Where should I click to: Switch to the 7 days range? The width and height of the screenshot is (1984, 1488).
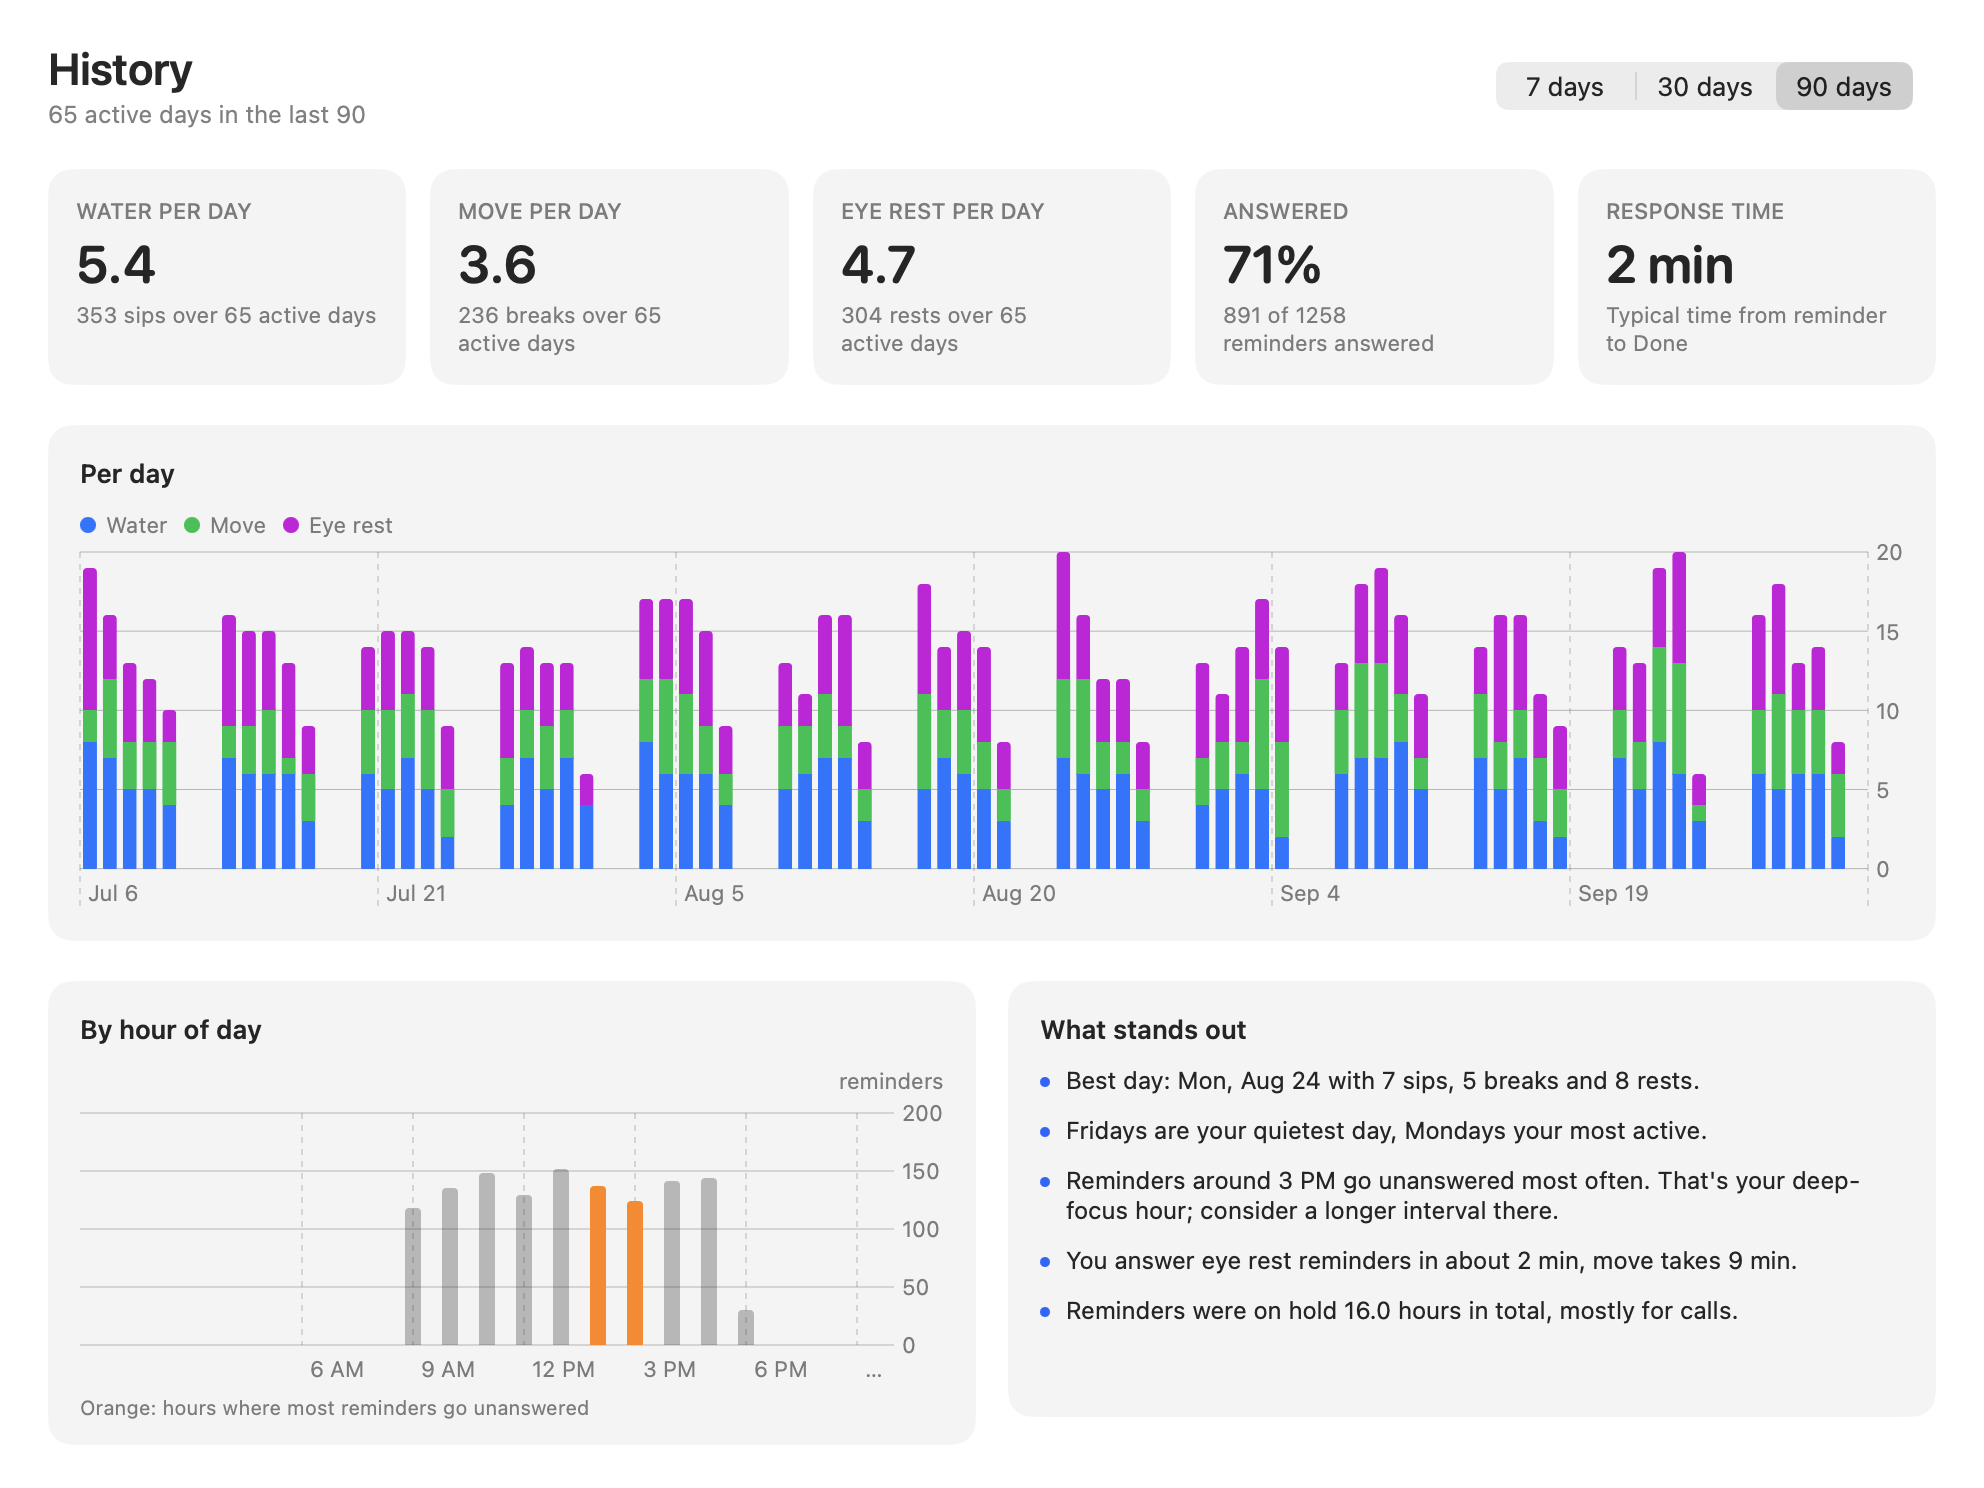(x=1565, y=87)
